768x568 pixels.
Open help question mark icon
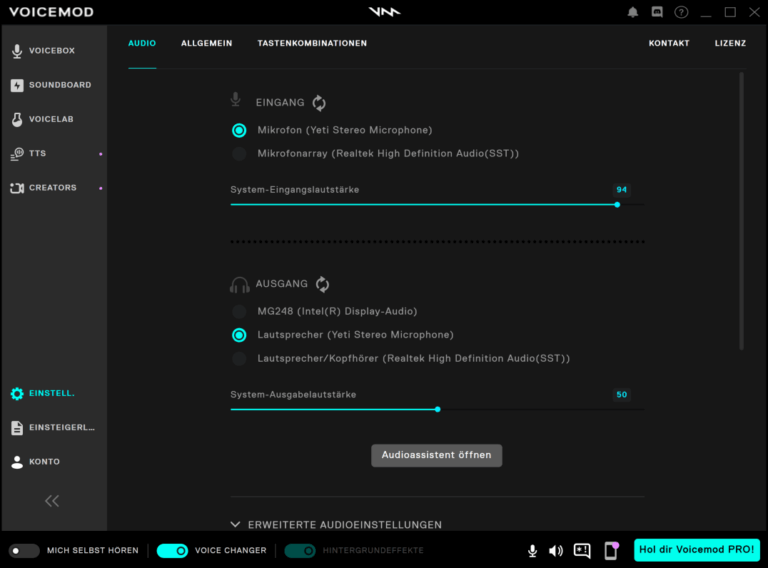(681, 12)
